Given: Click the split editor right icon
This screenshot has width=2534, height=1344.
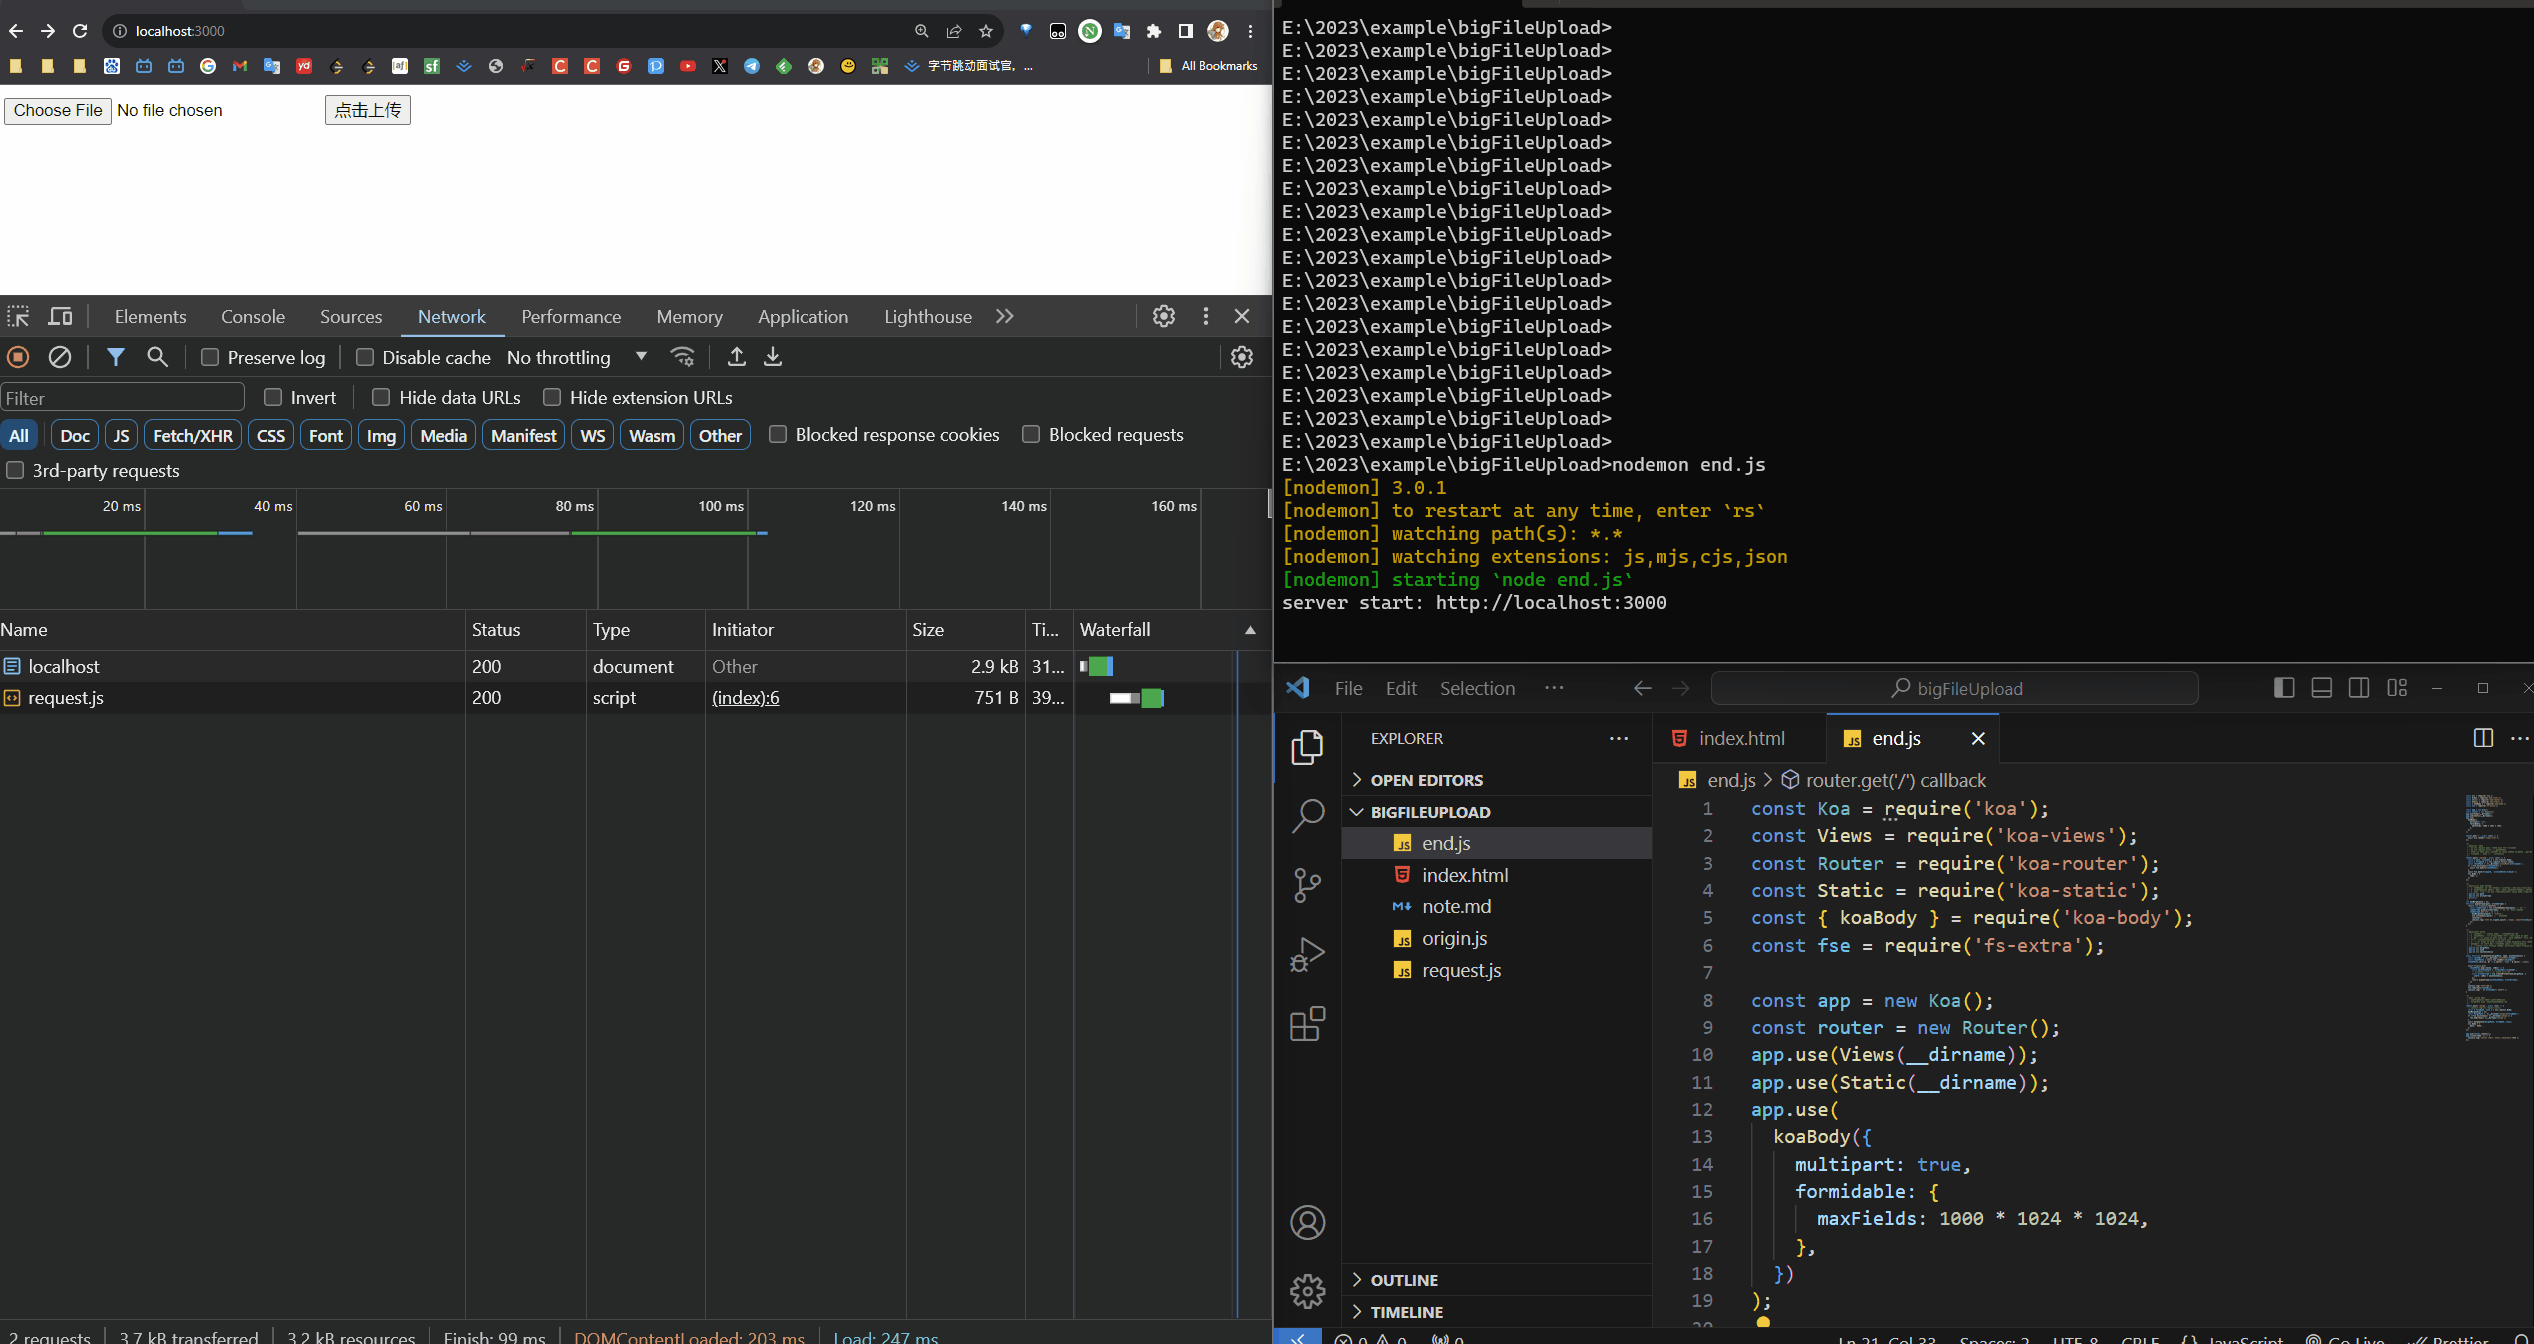Looking at the screenshot, I should [x=2482, y=738].
